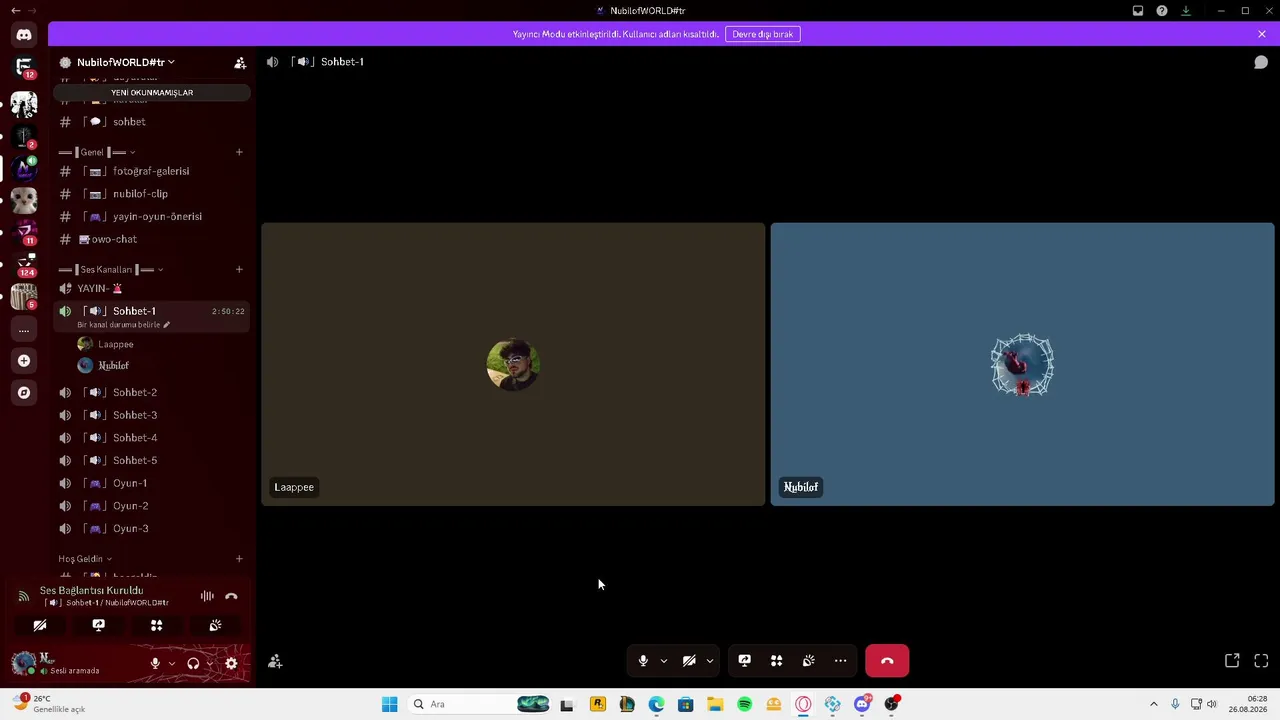Screen dimensions: 1280x720
Task: Open more call options (three dots)
Action: (840, 661)
